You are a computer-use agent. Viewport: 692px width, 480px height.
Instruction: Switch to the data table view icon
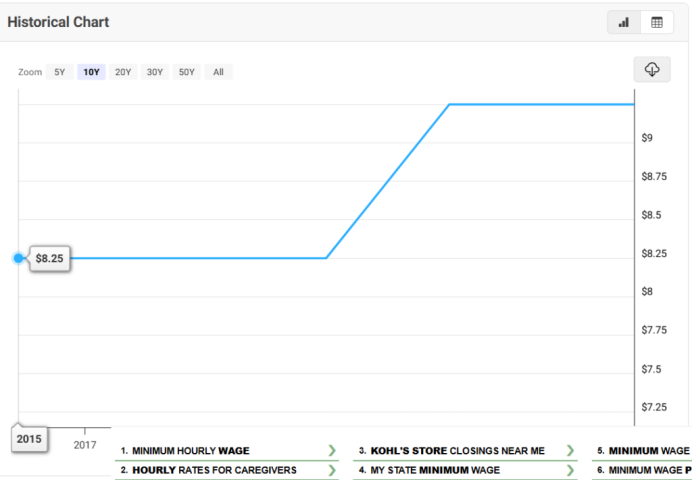click(x=657, y=22)
